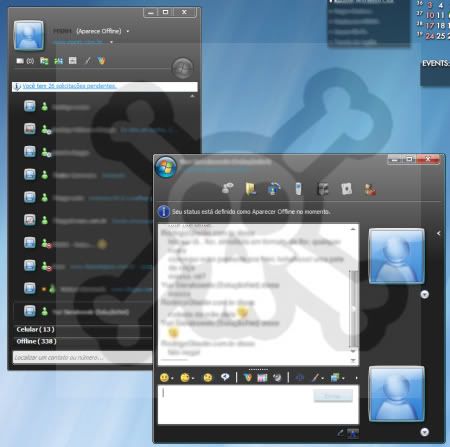Open pen tool dropdown arrow in chat toolbar
This screenshot has height=447, width=450.
(322, 378)
